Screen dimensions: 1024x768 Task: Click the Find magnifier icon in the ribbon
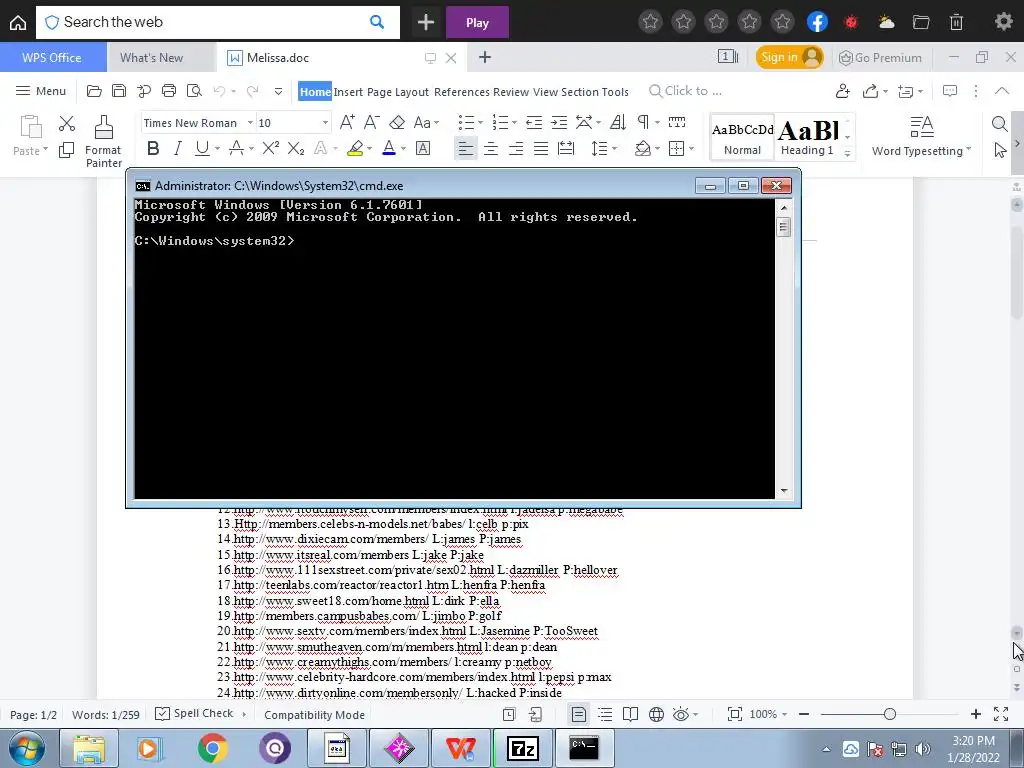point(999,123)
